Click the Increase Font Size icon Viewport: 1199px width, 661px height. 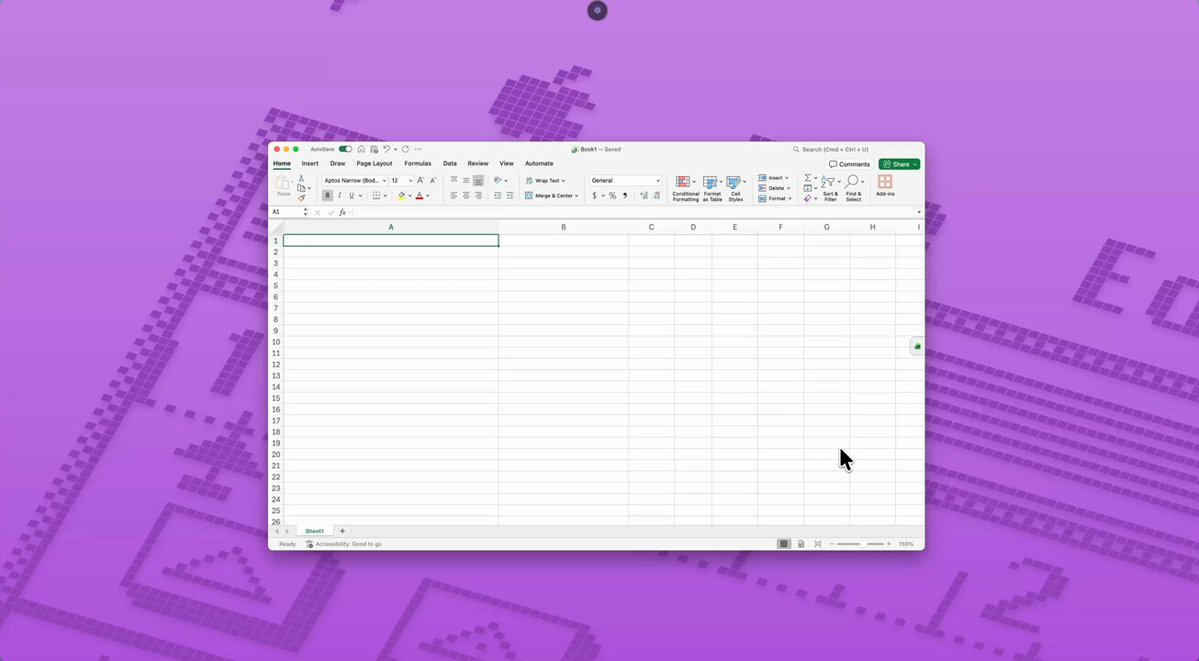(420, 180)
